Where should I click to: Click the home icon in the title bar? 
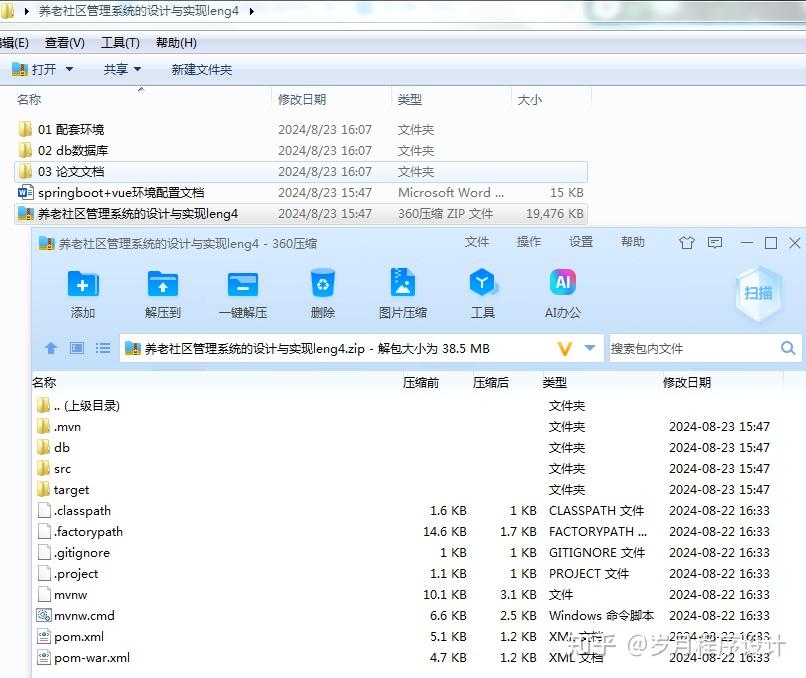point(688,242)
